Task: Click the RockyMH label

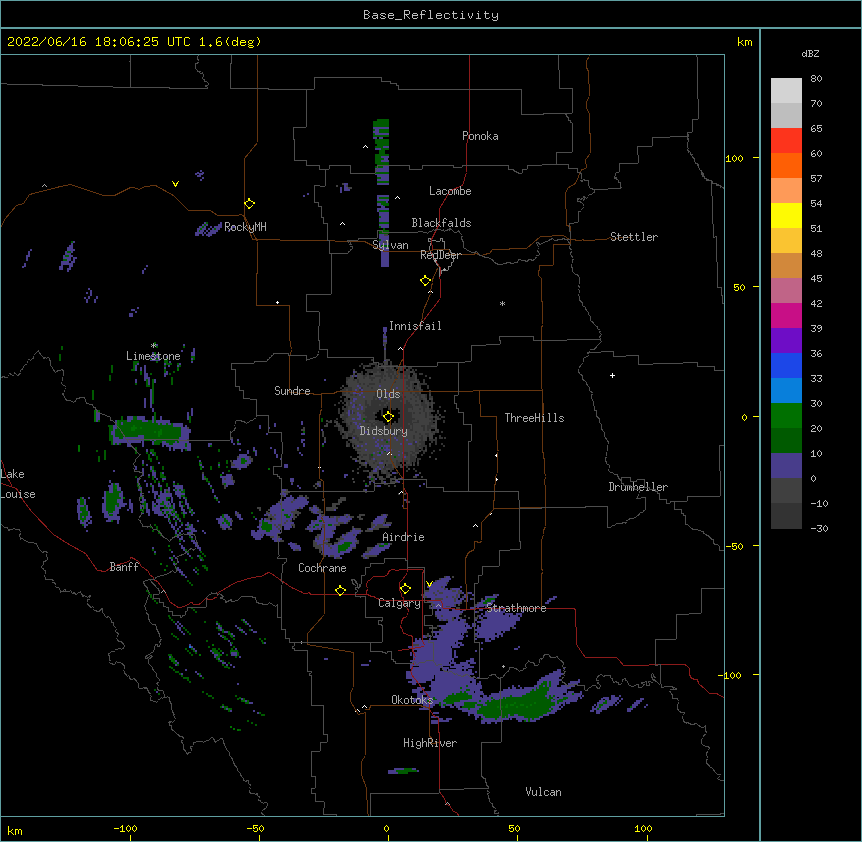Action: (x=245, y=227)
